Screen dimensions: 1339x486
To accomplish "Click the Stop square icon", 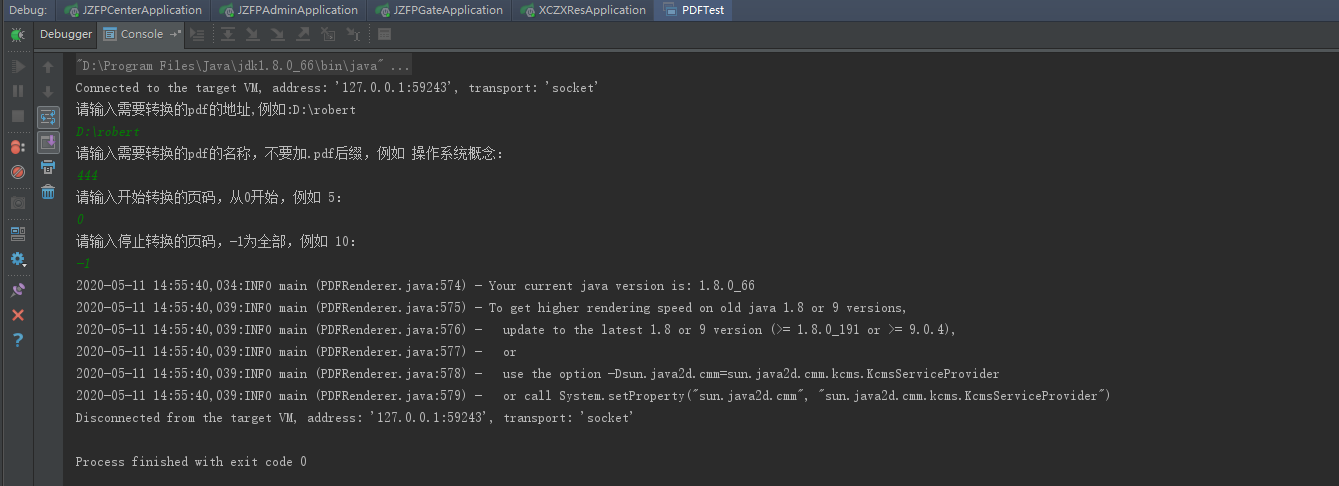I will (18, 116).
